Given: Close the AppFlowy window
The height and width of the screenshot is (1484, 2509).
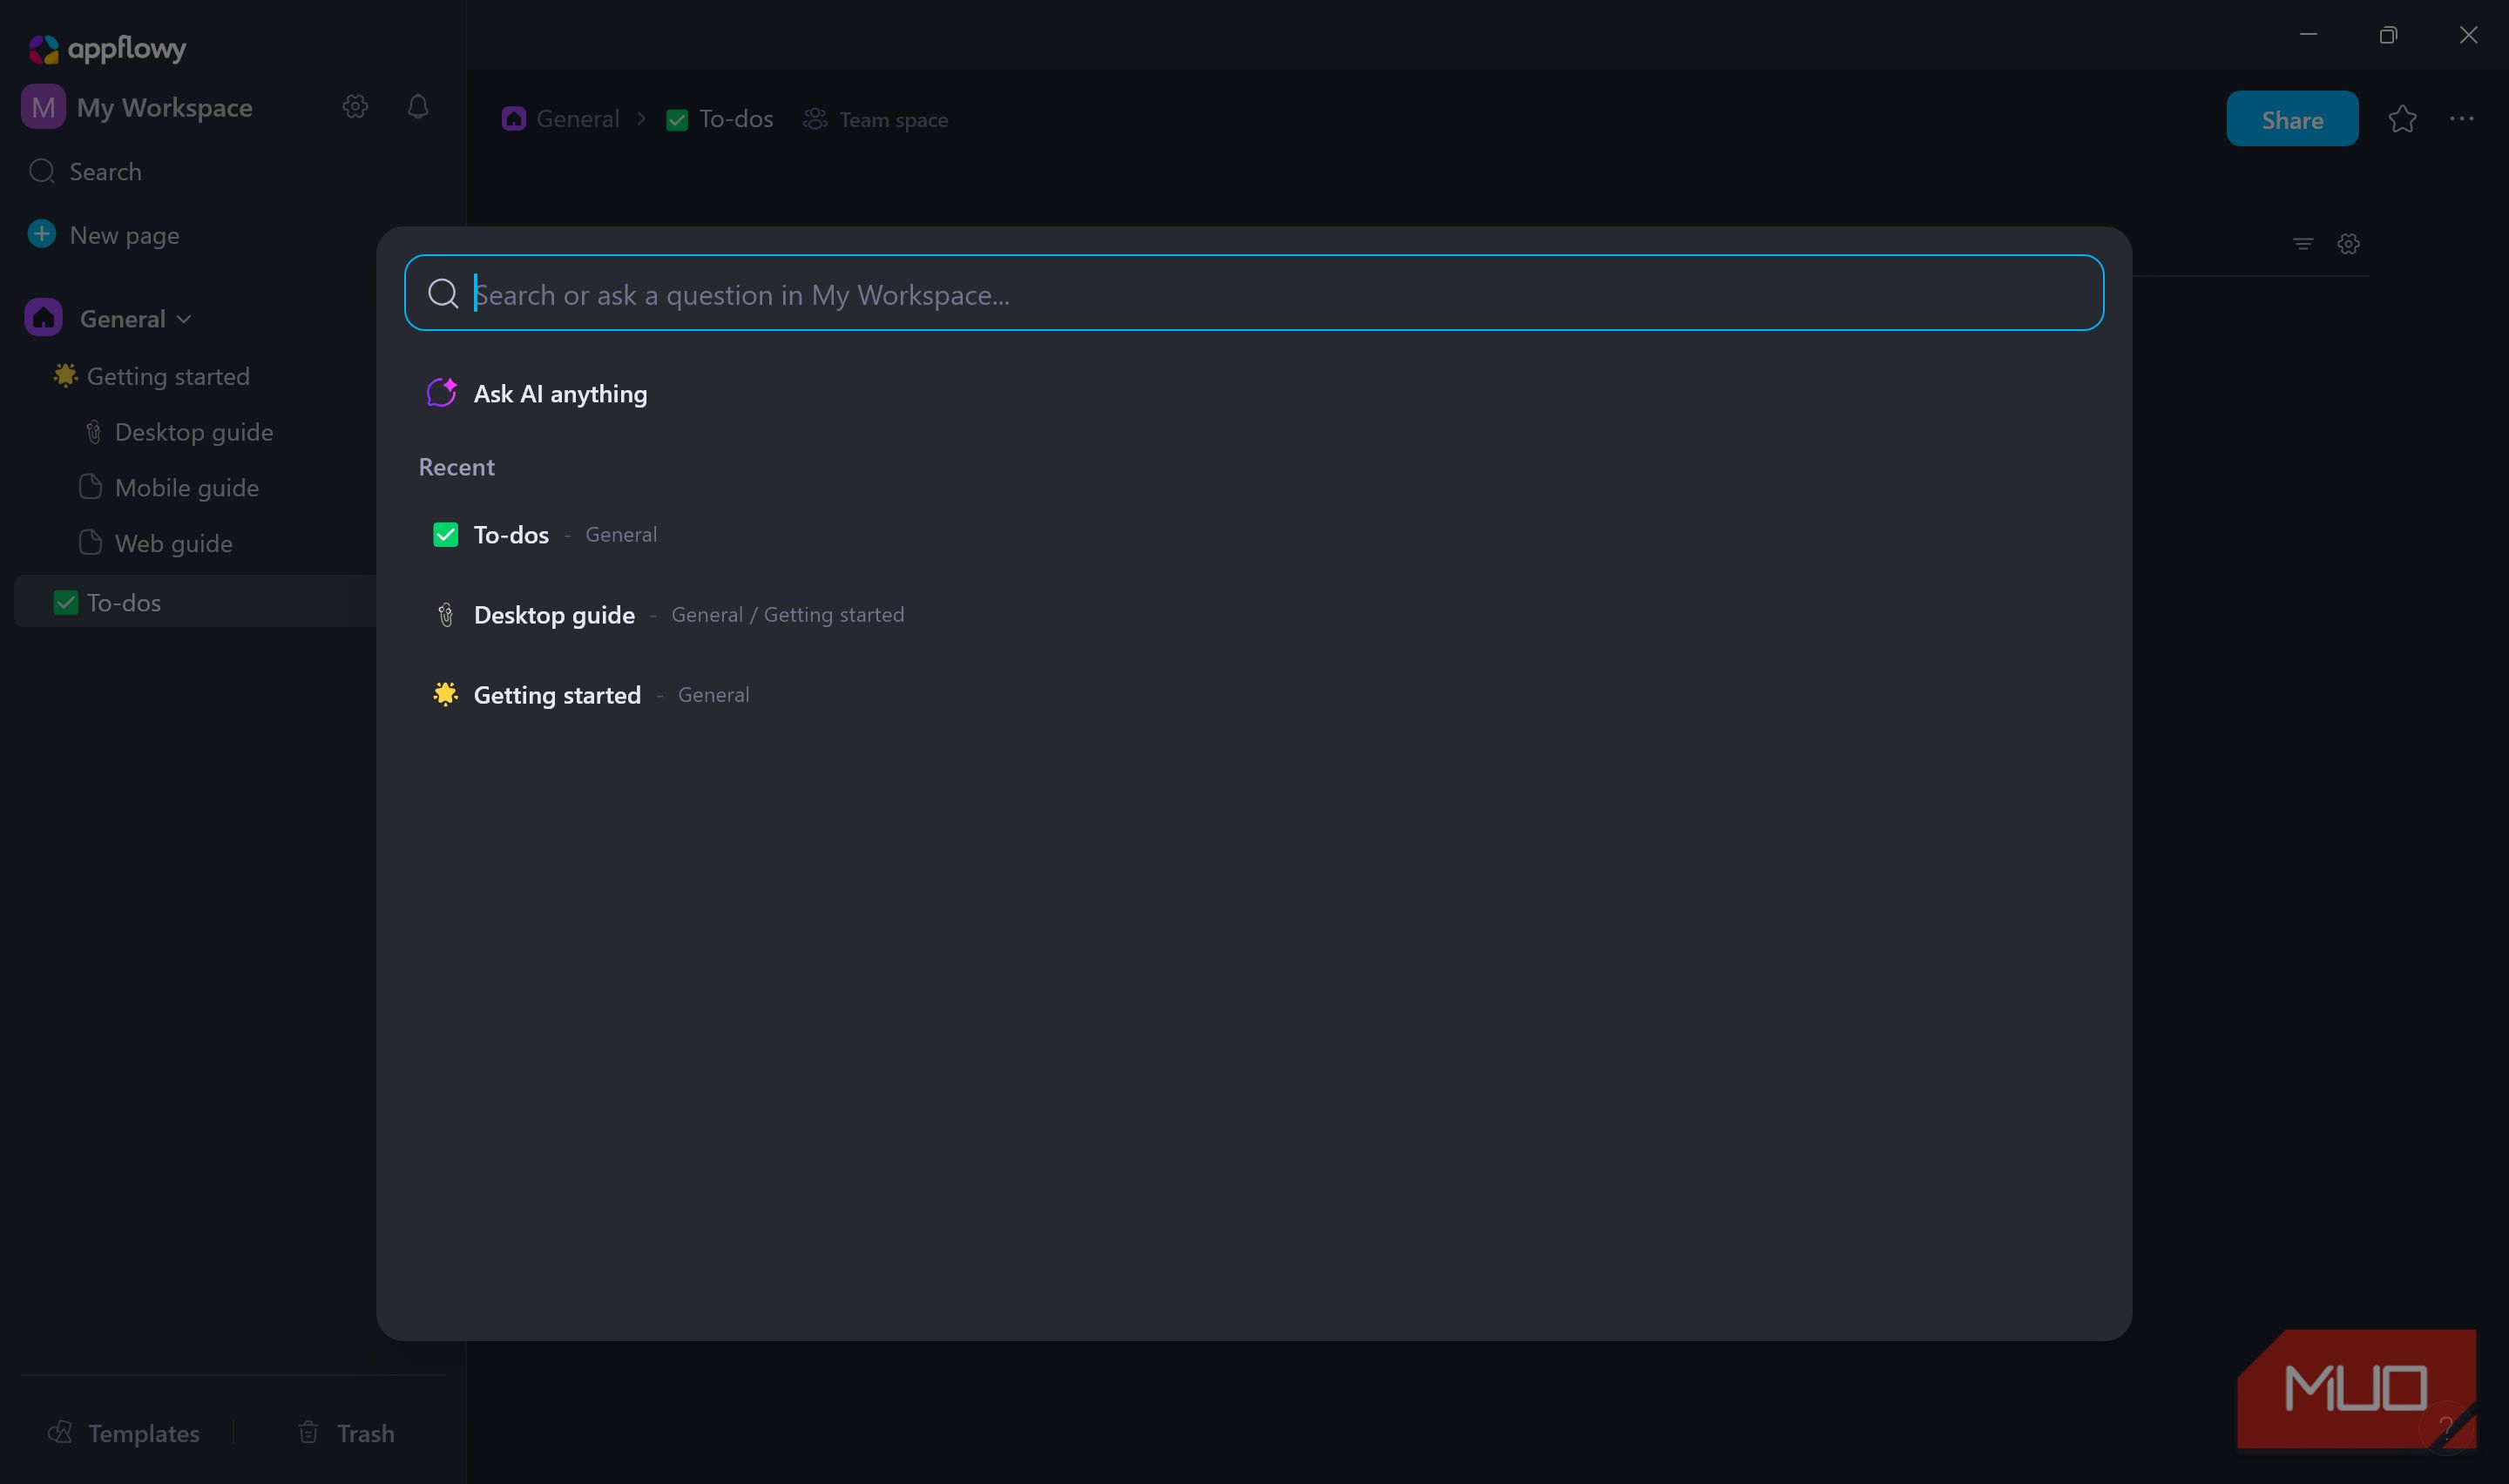Looking at the screenshot, I should coord(2469,35).
